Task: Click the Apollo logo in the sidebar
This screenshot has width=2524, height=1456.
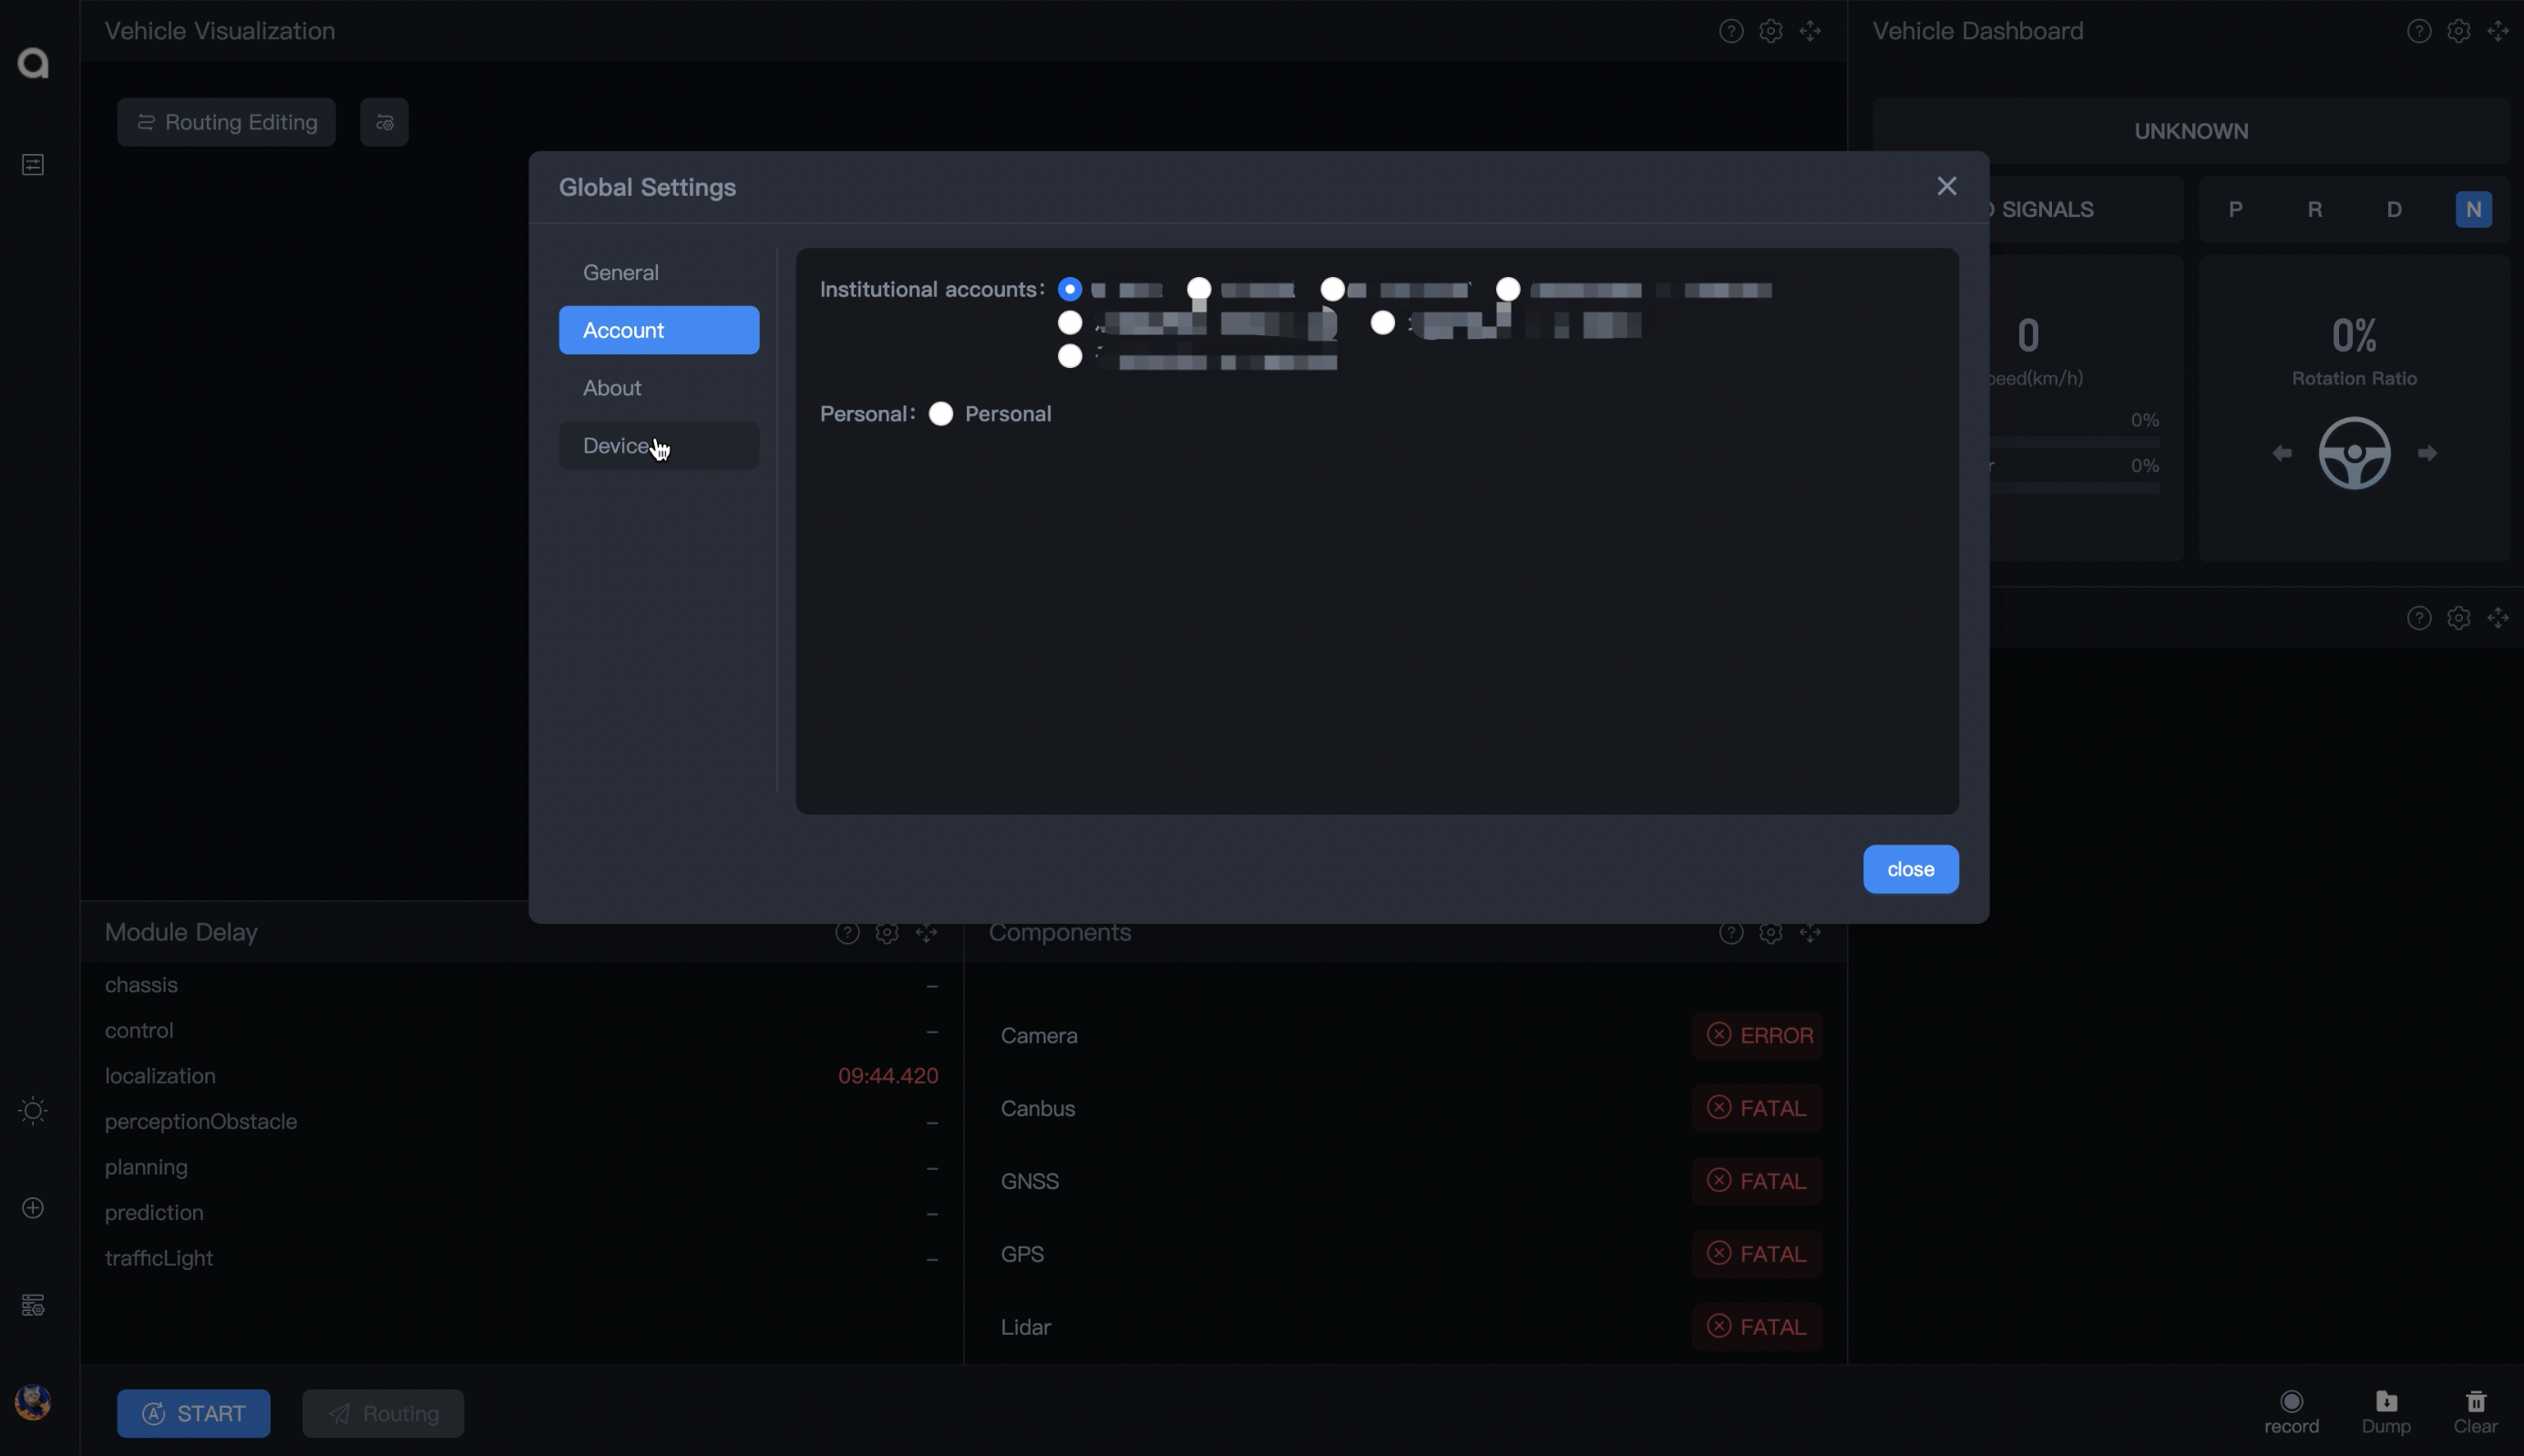Action: coord(32,63)
